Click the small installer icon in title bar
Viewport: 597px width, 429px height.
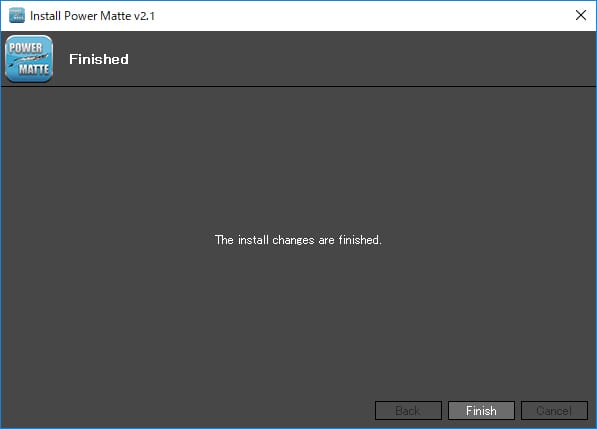(17, 16)
